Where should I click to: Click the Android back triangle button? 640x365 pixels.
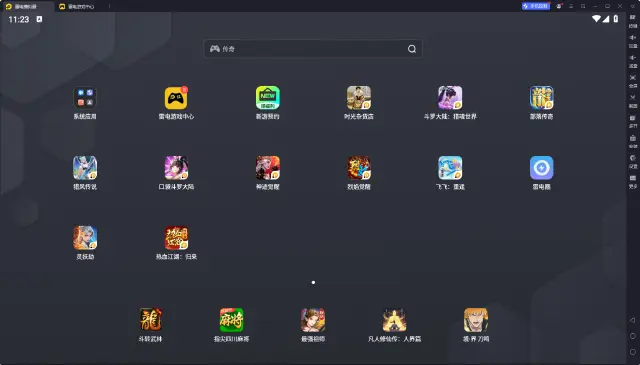633,320
